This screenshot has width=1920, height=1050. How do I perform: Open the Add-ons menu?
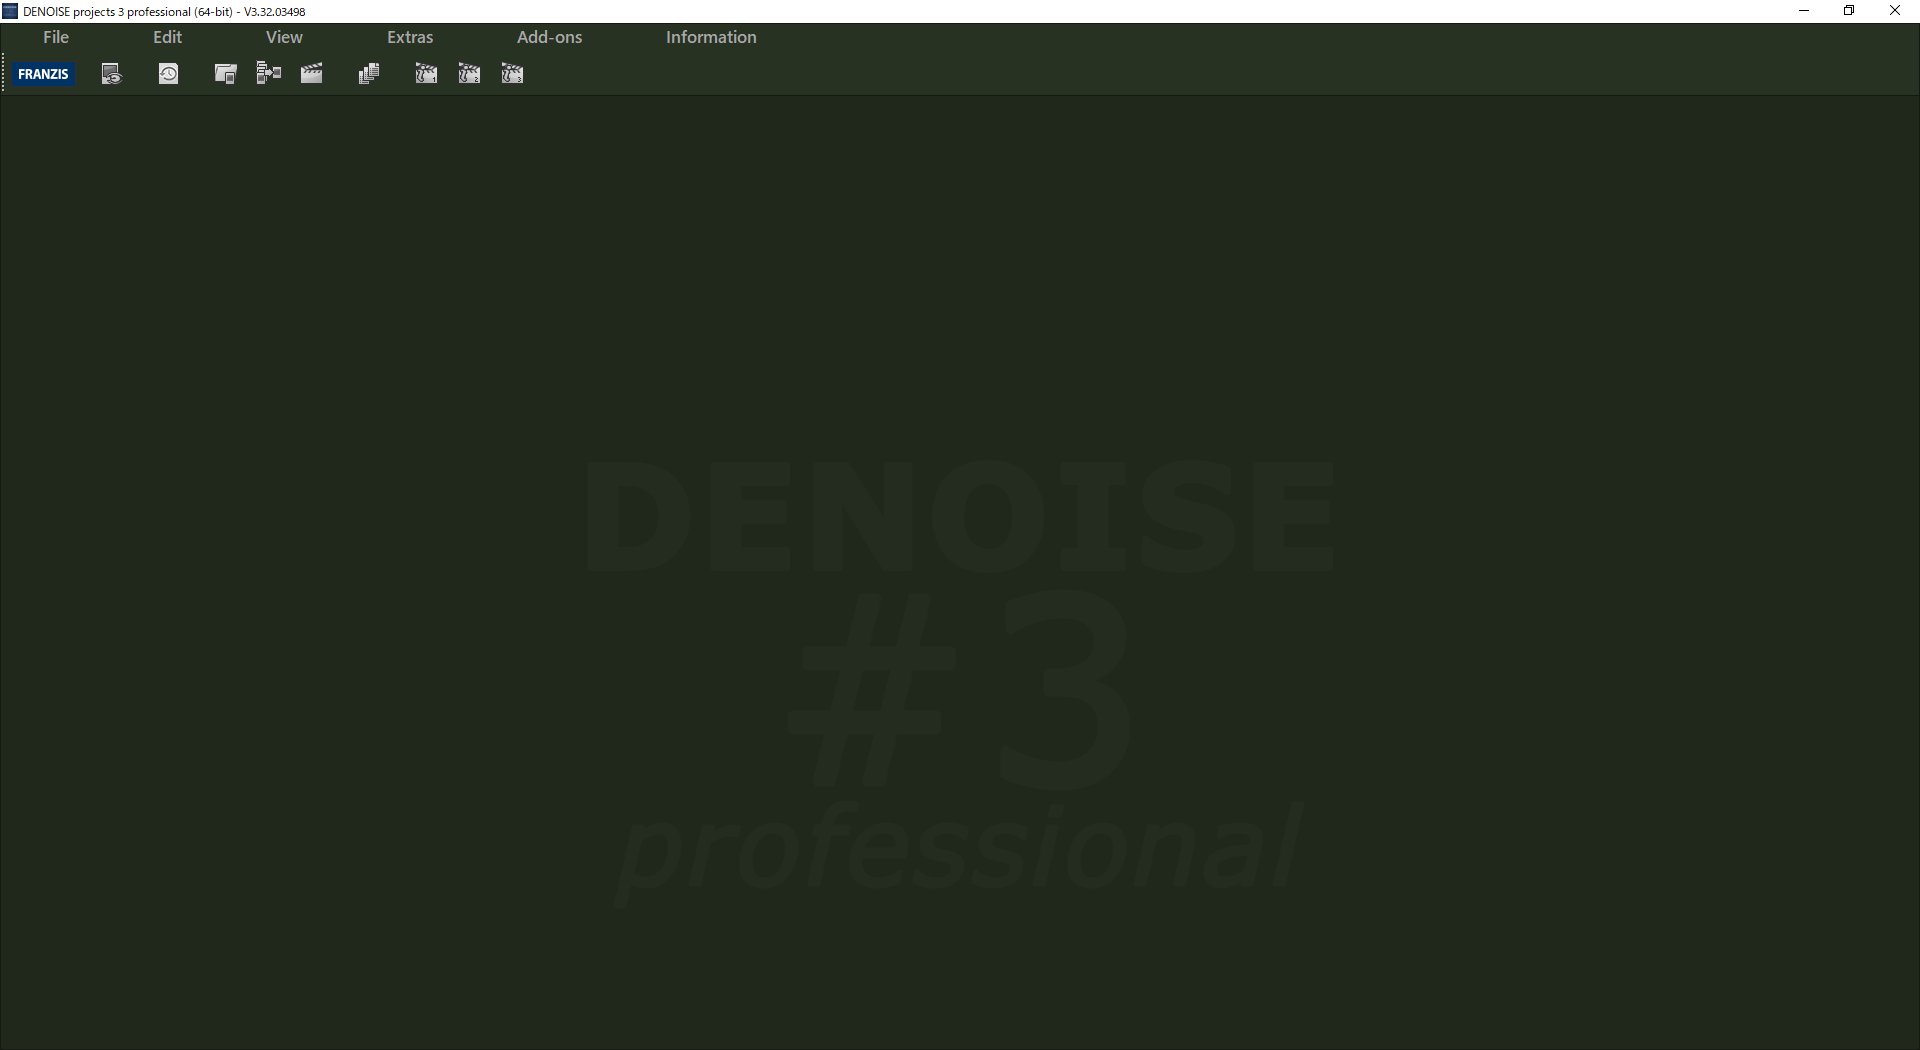coord(549,37)
